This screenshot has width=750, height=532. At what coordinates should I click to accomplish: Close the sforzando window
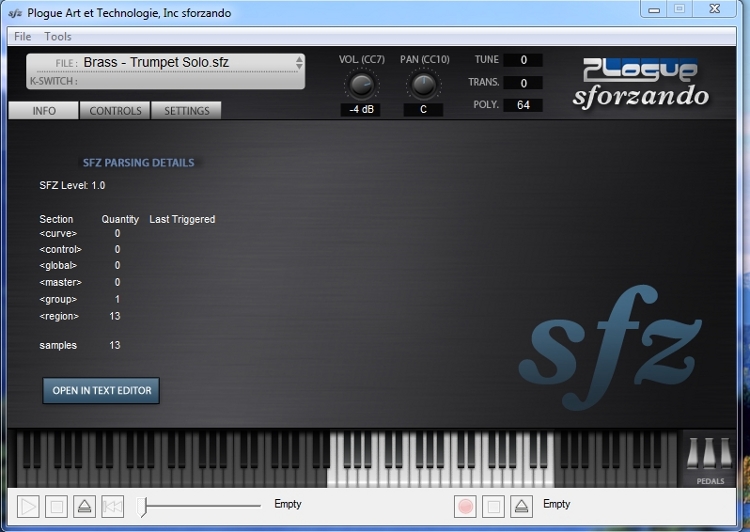coord(714,9)
